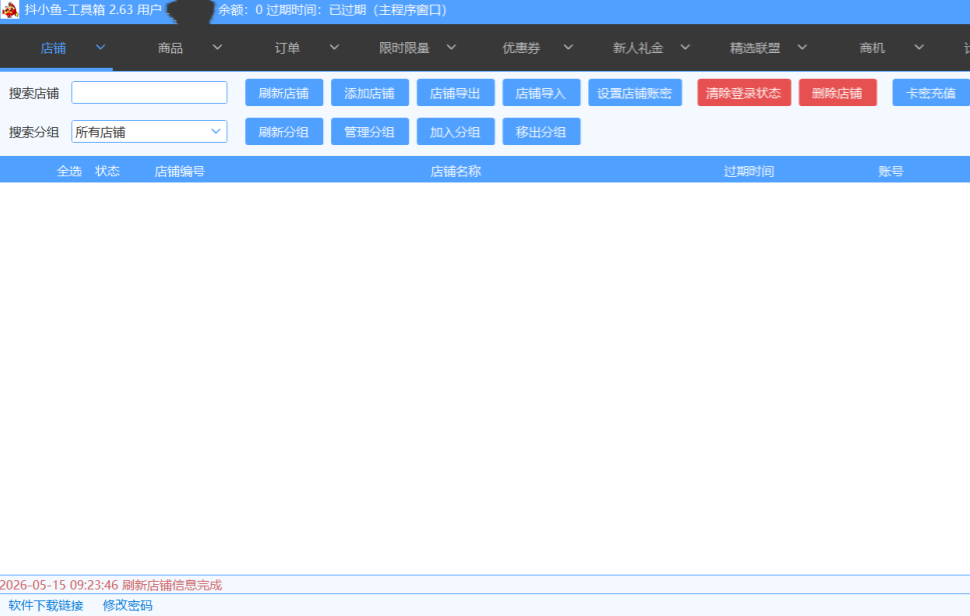970x616 pixels.
Task: Click the 账号 column header
Action: pyautogui.click(x=891, y=171)
